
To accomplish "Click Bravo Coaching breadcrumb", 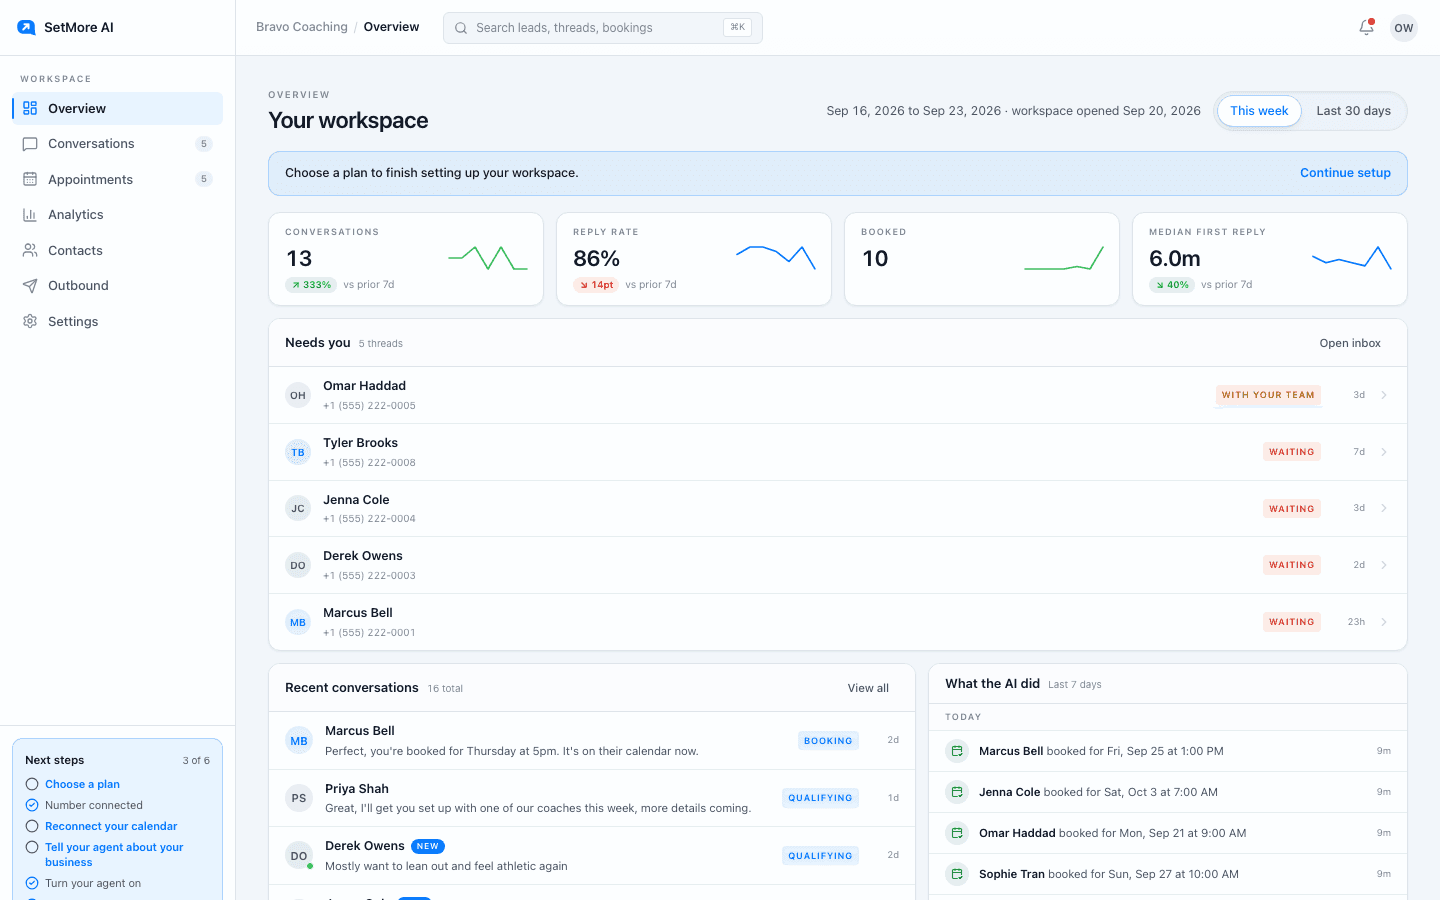I will [x=302, y=27].
